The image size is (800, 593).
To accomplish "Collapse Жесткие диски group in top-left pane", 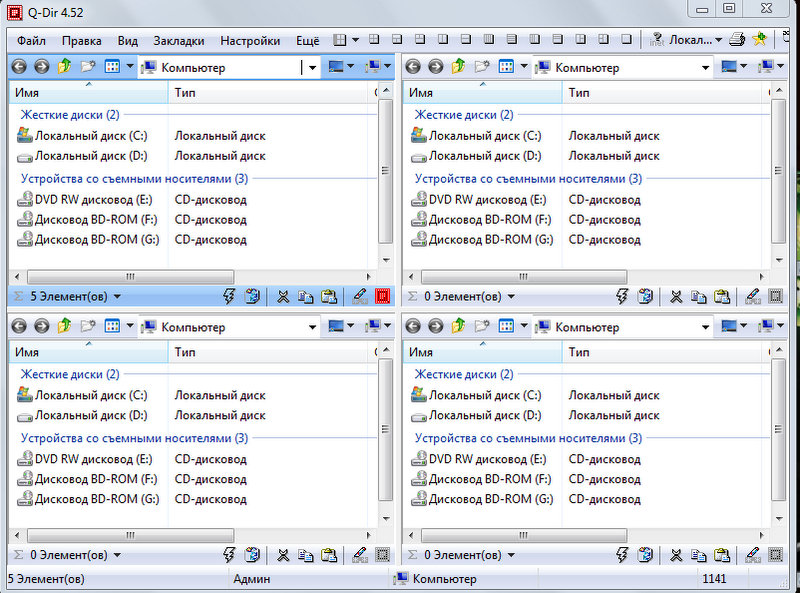I will click(x=70, y=115).
